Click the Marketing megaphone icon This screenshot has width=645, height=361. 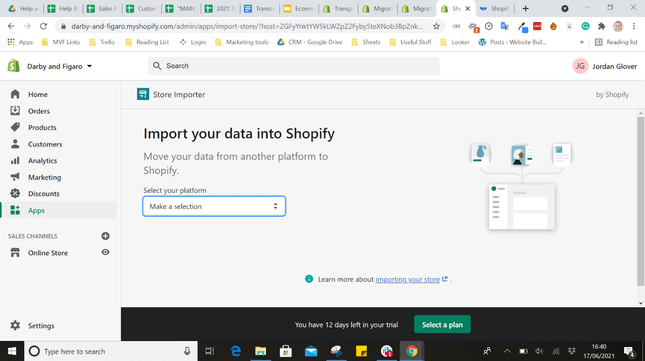click(x=15, y=177)
